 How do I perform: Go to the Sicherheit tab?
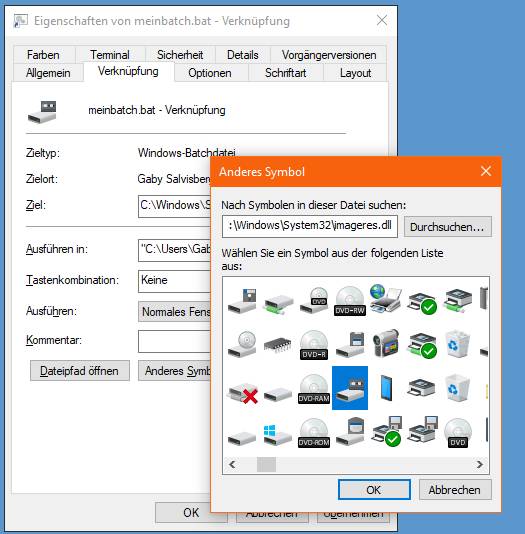180,55
